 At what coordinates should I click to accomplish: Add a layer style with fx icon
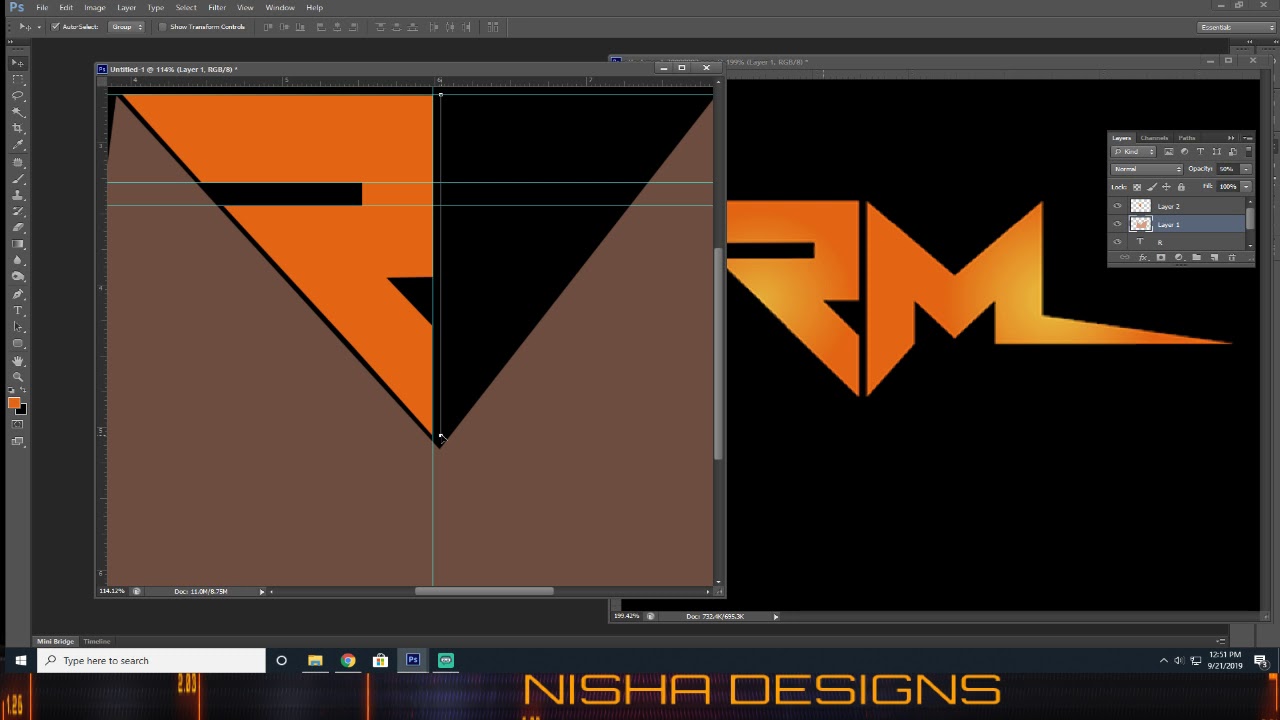1143,258
